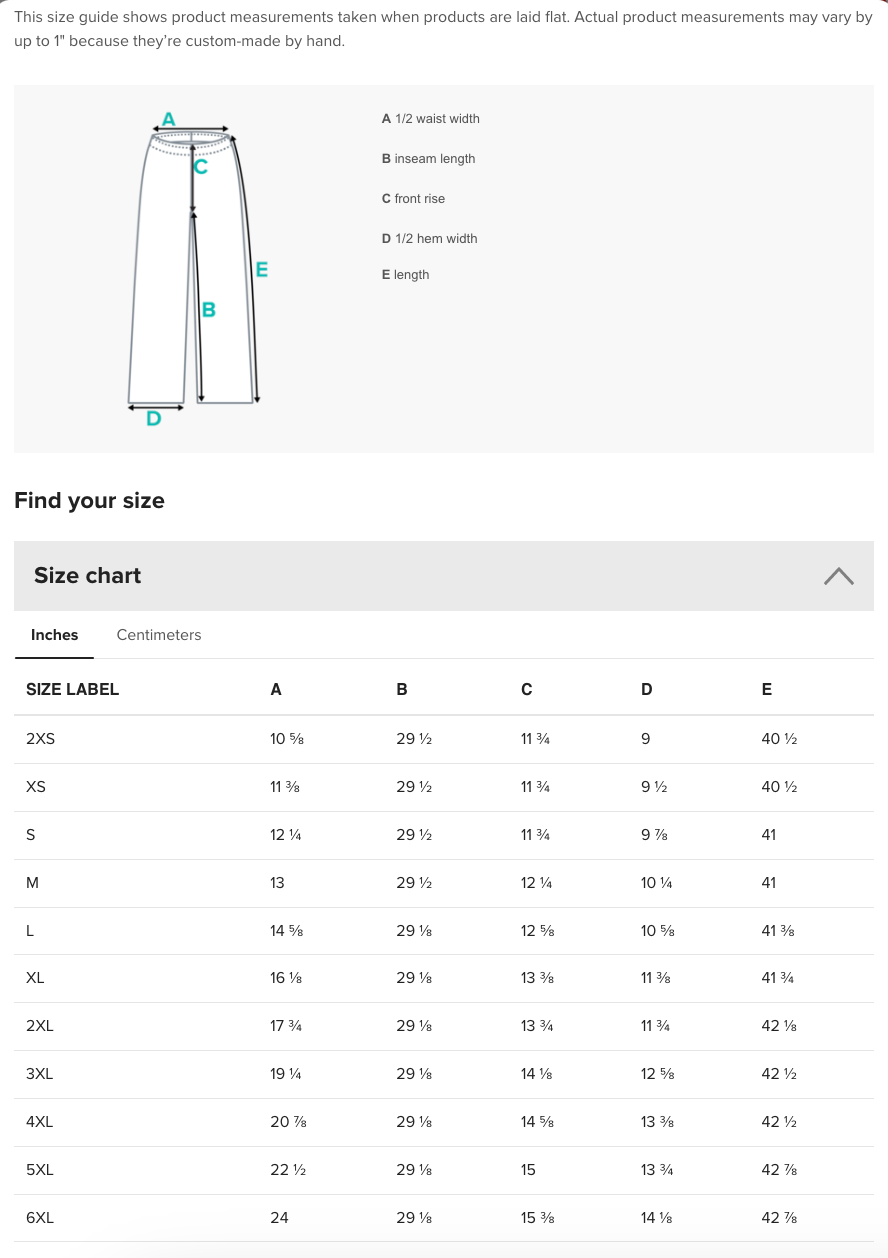Click teal letter A on pants diagram
Image resolution: width=888 pixels, height=1258 pixels.
point(168,119)
